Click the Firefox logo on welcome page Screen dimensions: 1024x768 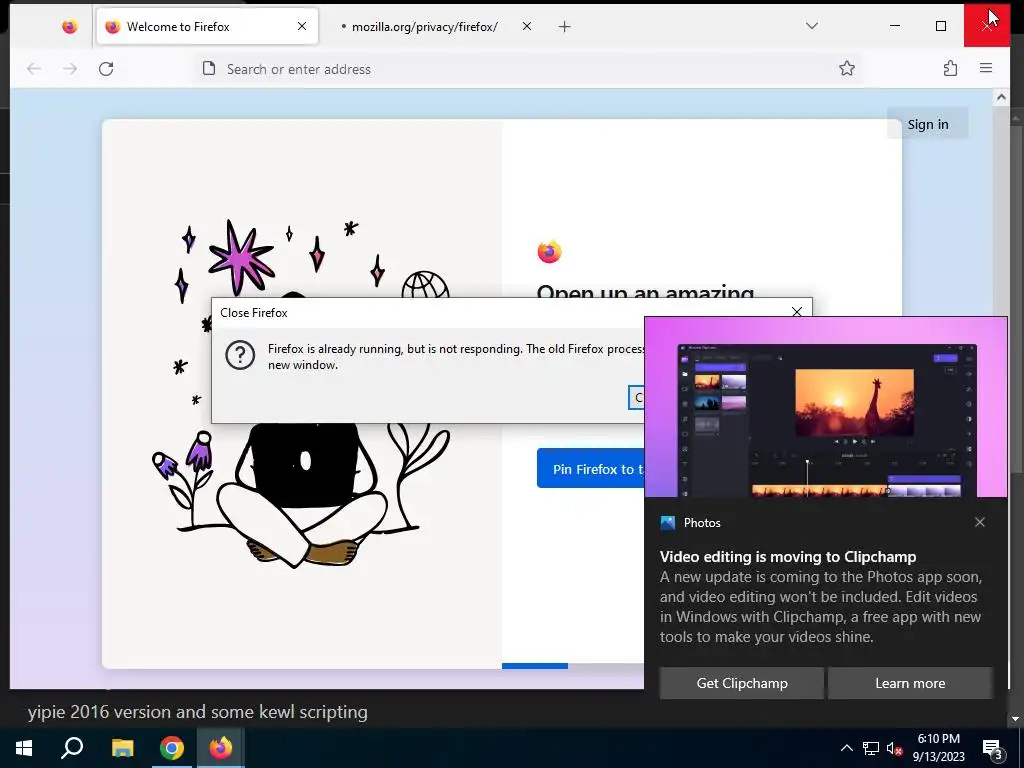[549, 251]
